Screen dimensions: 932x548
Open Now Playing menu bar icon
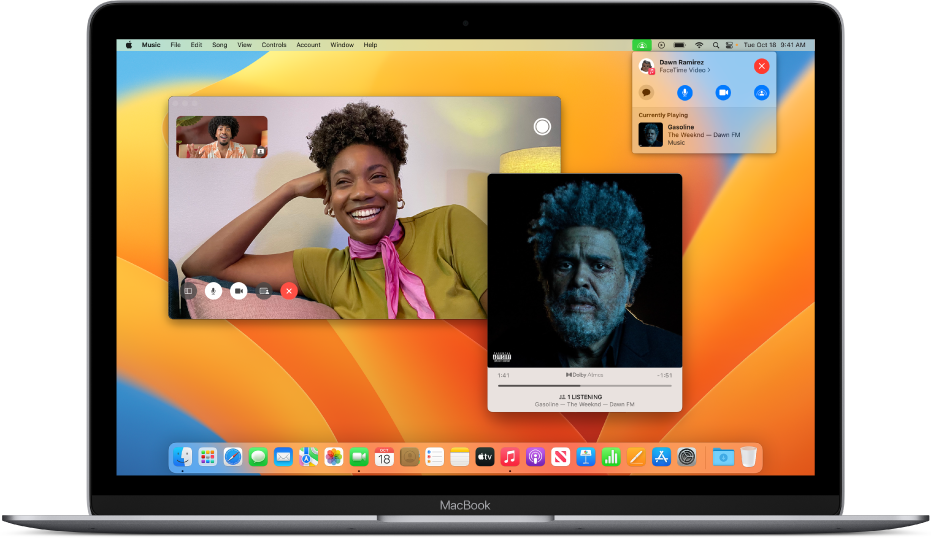[x=661, y=45]
